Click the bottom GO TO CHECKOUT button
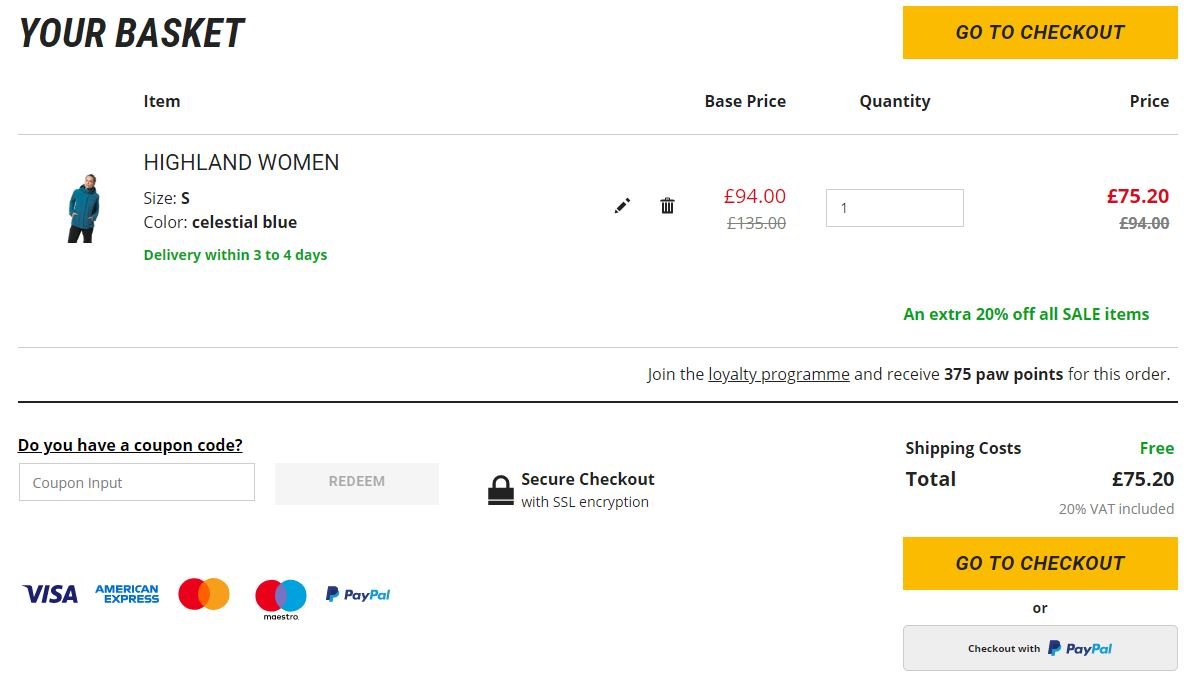The width and height of the screenshot is (1187, 676). (1039, 562)
